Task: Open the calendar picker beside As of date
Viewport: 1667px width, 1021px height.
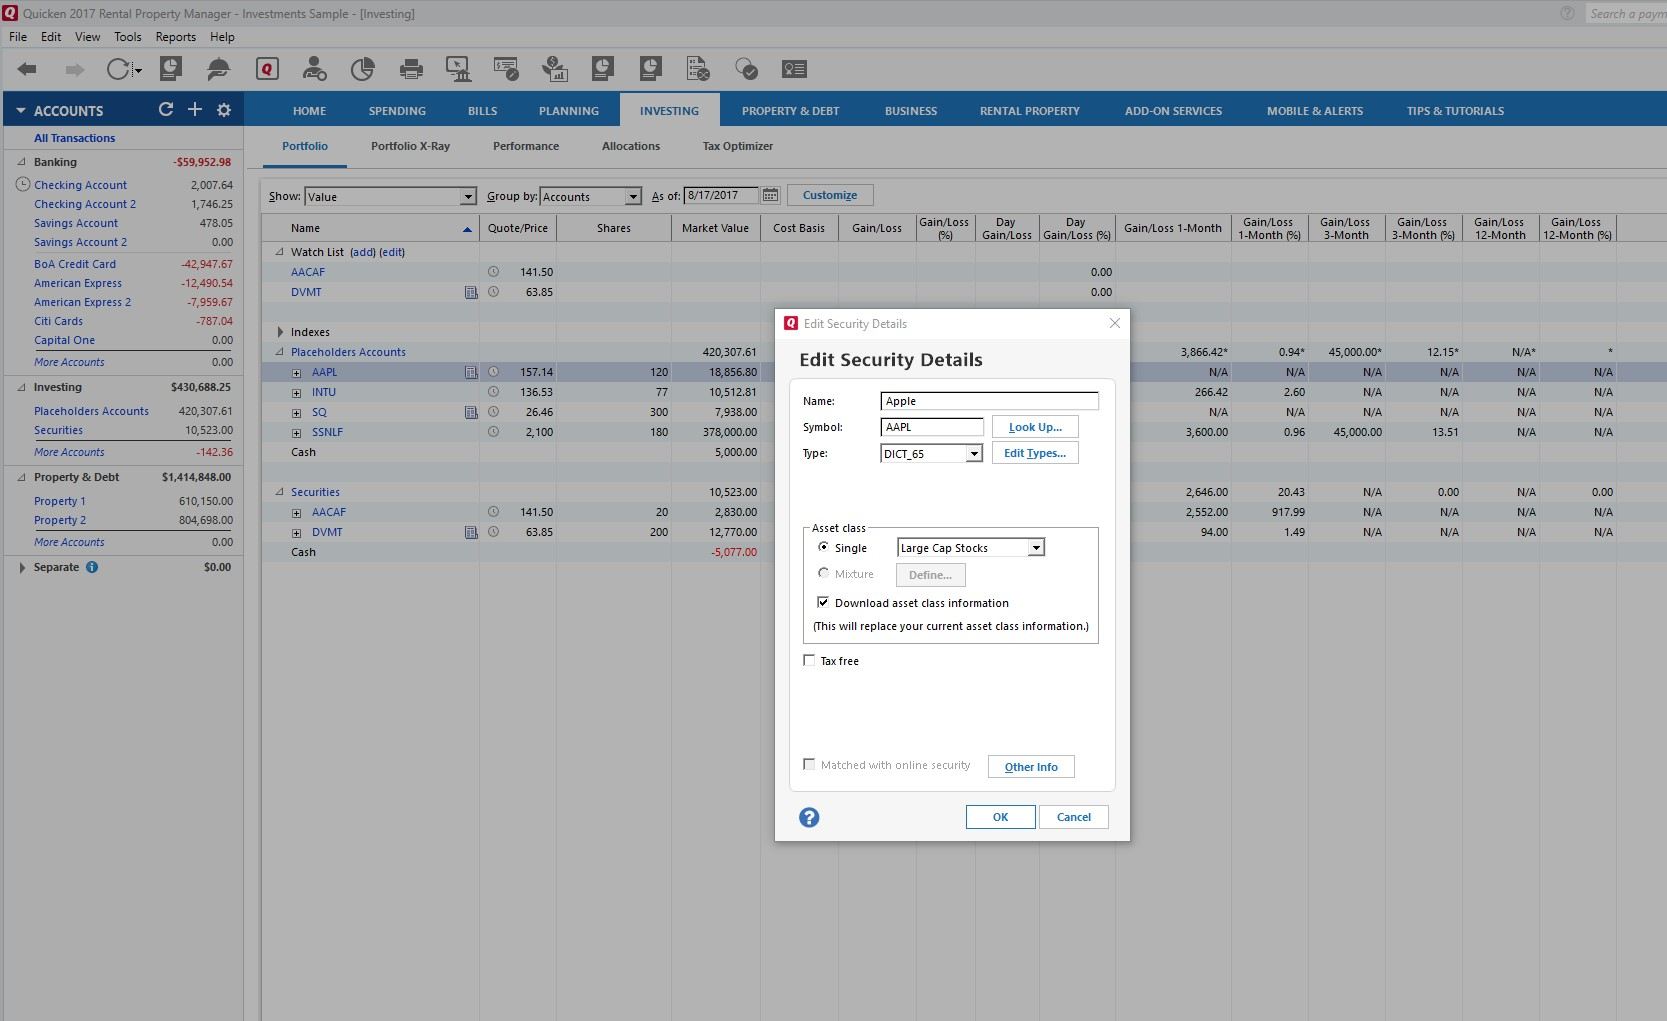Action: point(770,196)
